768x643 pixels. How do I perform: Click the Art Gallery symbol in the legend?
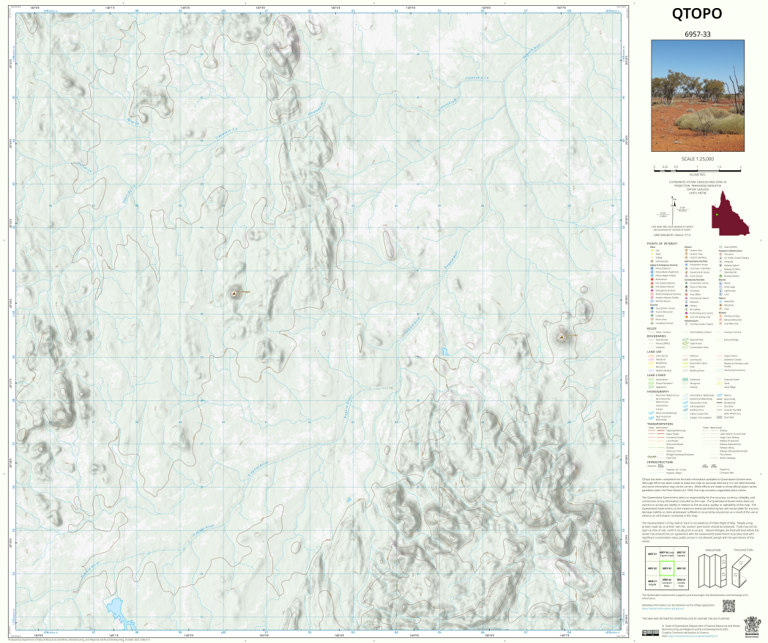[x=686, y=310]
